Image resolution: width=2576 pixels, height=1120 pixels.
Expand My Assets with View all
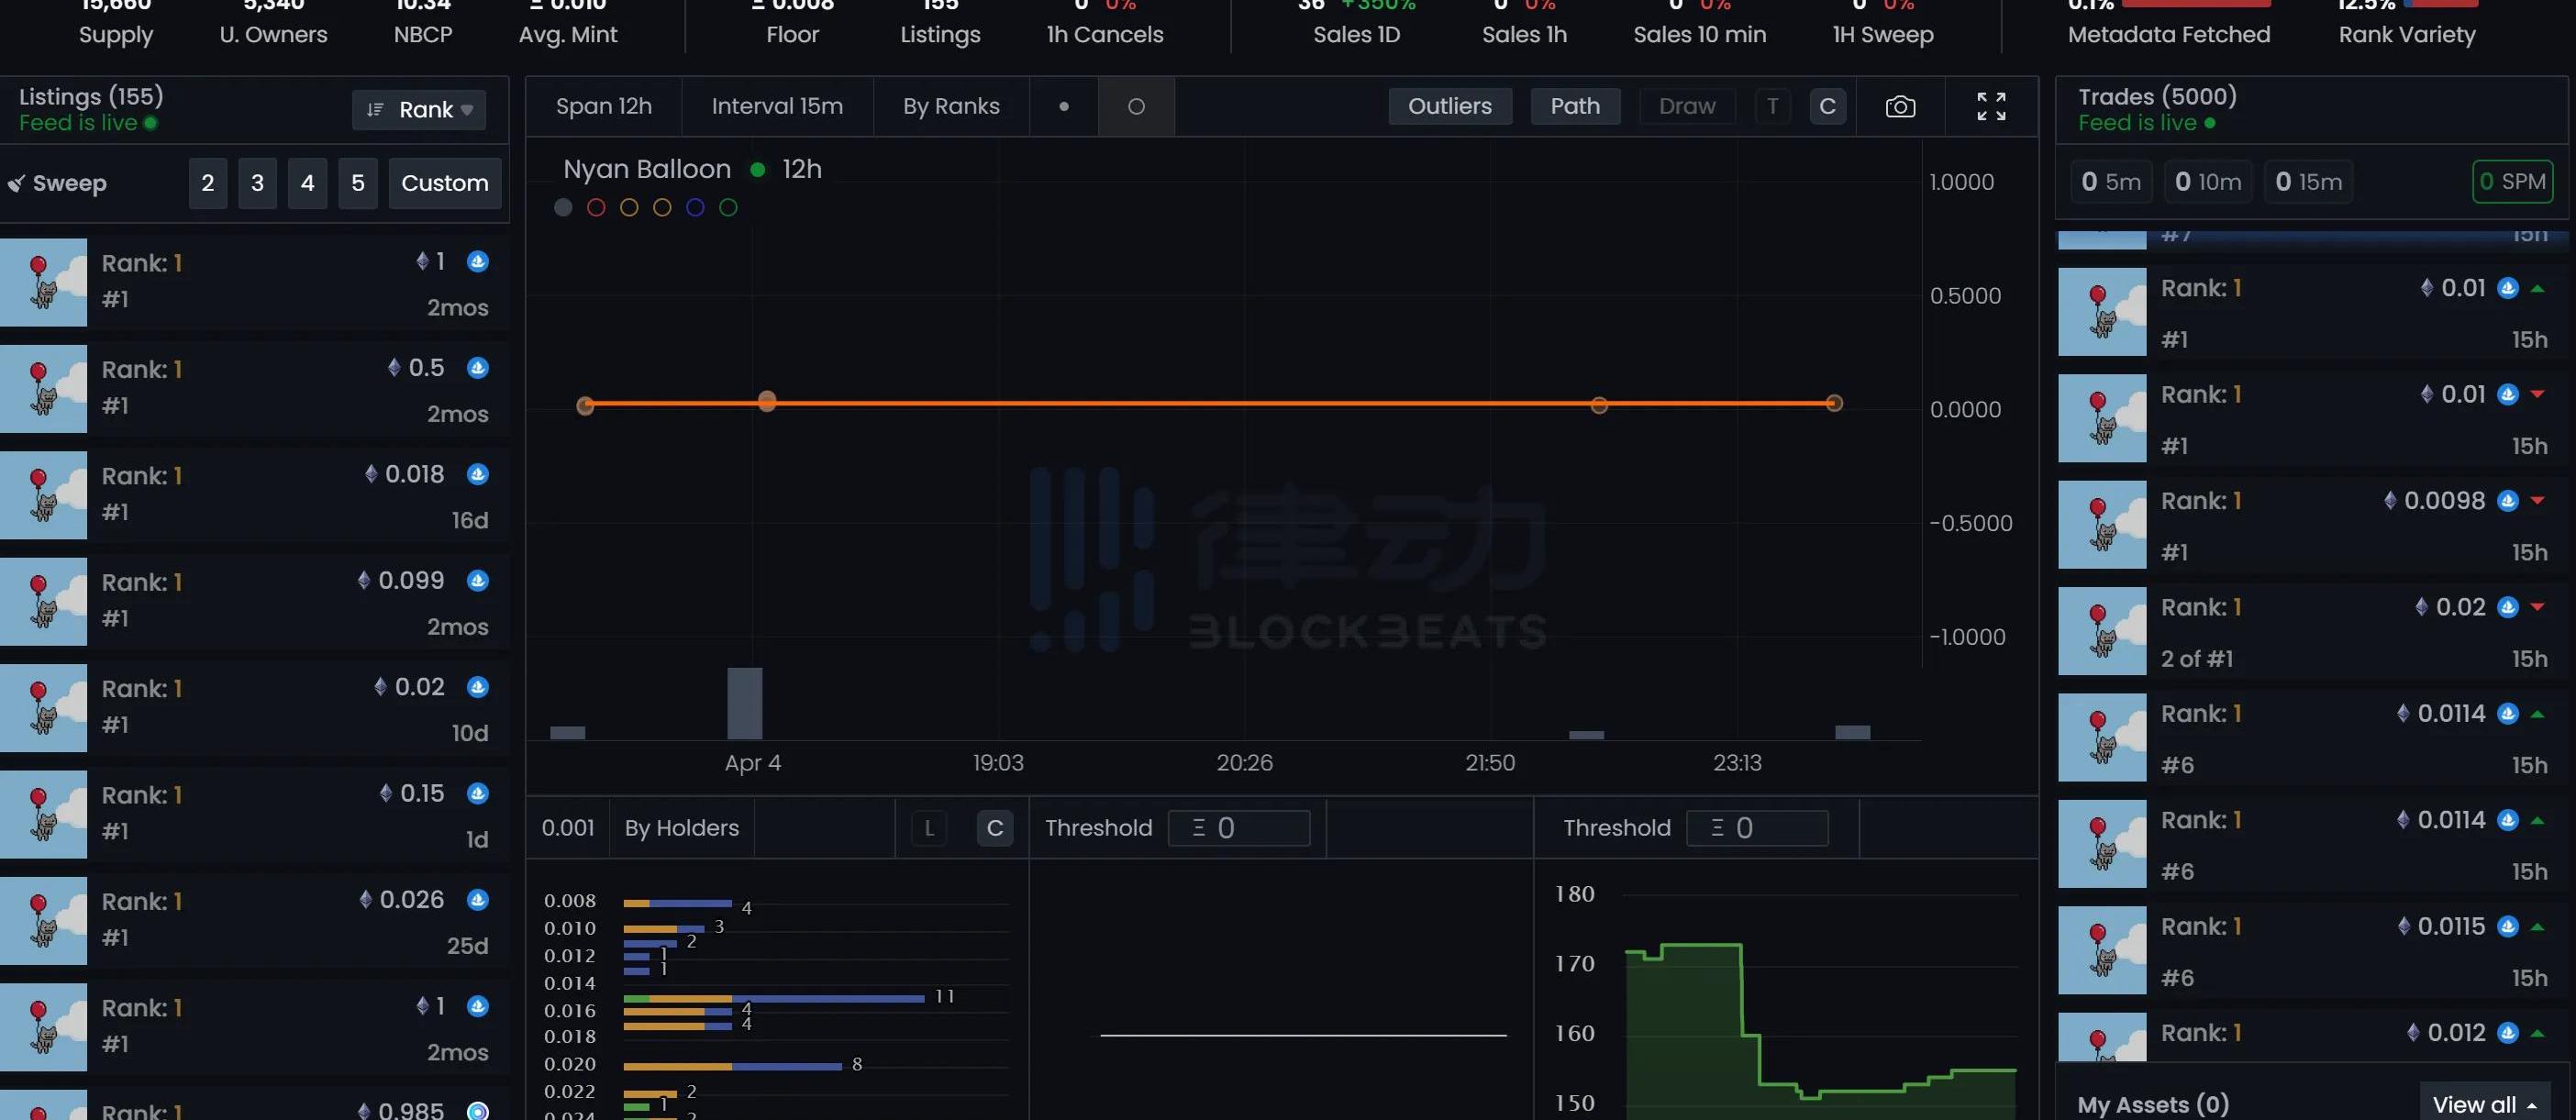click(x=2485, y=1104)
